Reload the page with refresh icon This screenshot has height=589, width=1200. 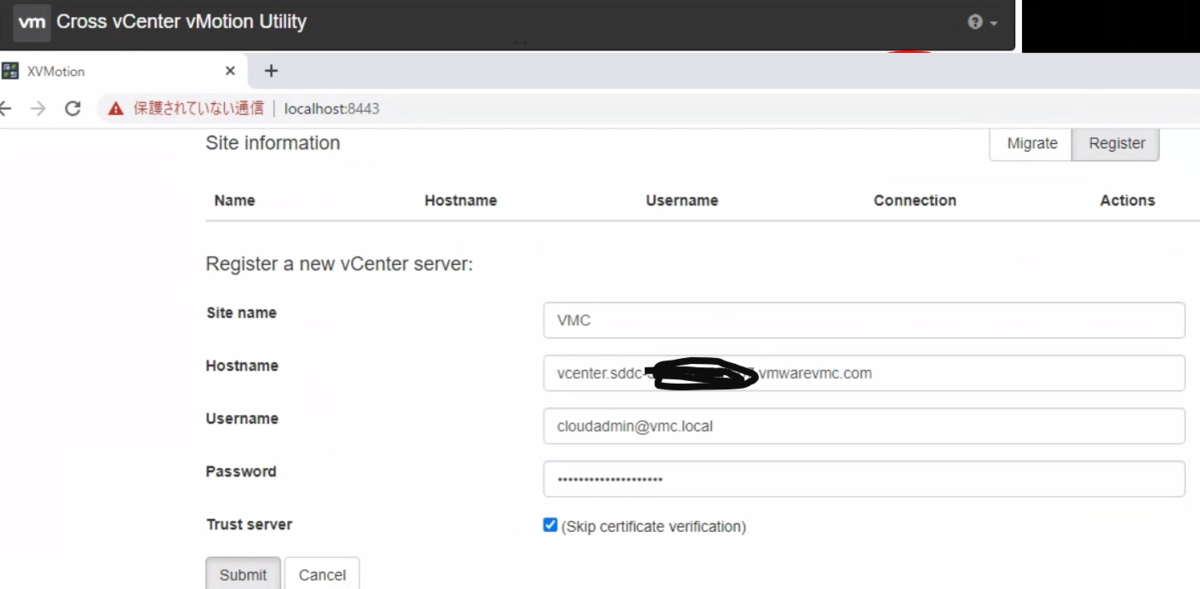[x=72, y=108]
